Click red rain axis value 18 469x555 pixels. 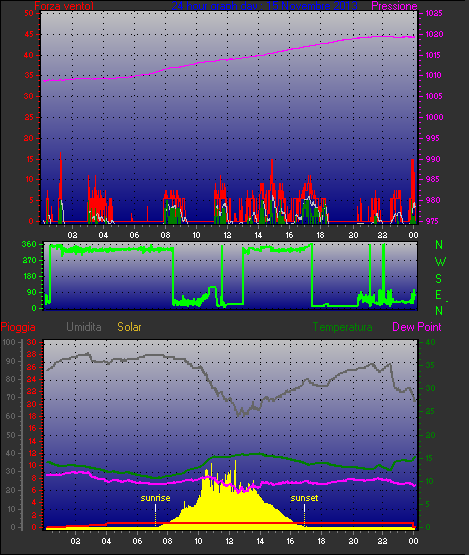[32, 416]
